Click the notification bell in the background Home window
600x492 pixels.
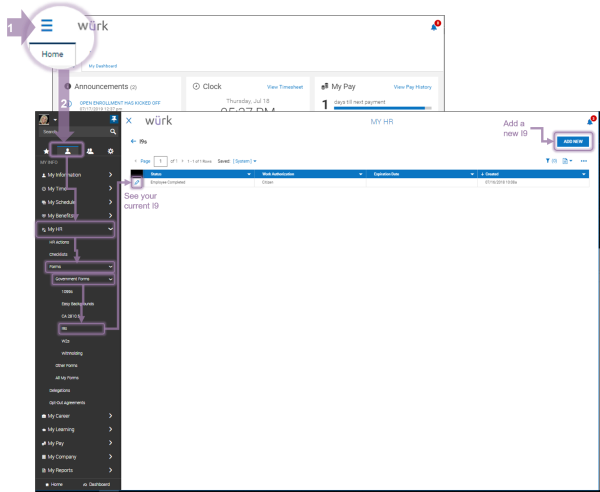(434, 27)
